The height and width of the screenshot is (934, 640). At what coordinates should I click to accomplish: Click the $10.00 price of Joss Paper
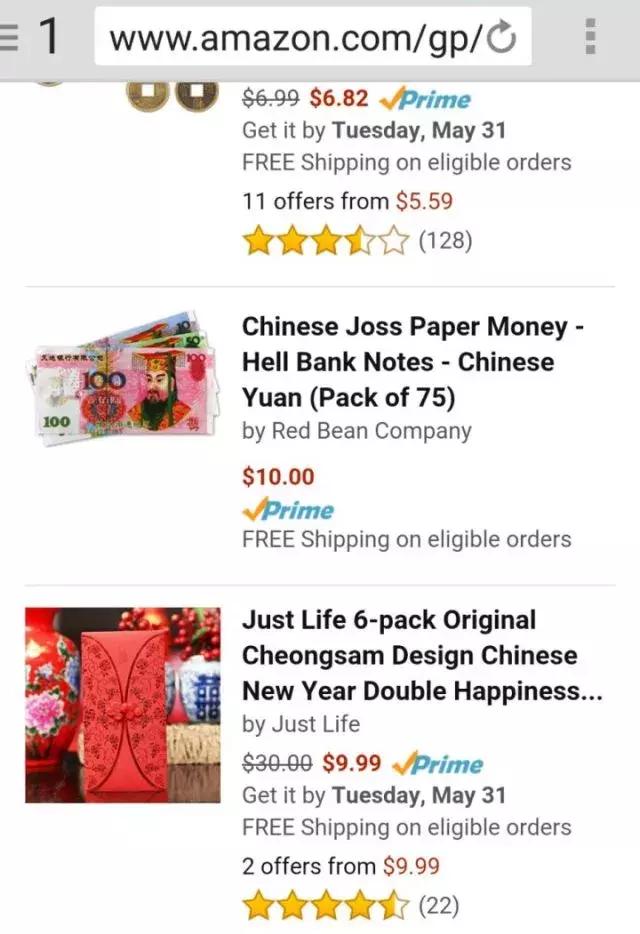[x=278, y=477]
